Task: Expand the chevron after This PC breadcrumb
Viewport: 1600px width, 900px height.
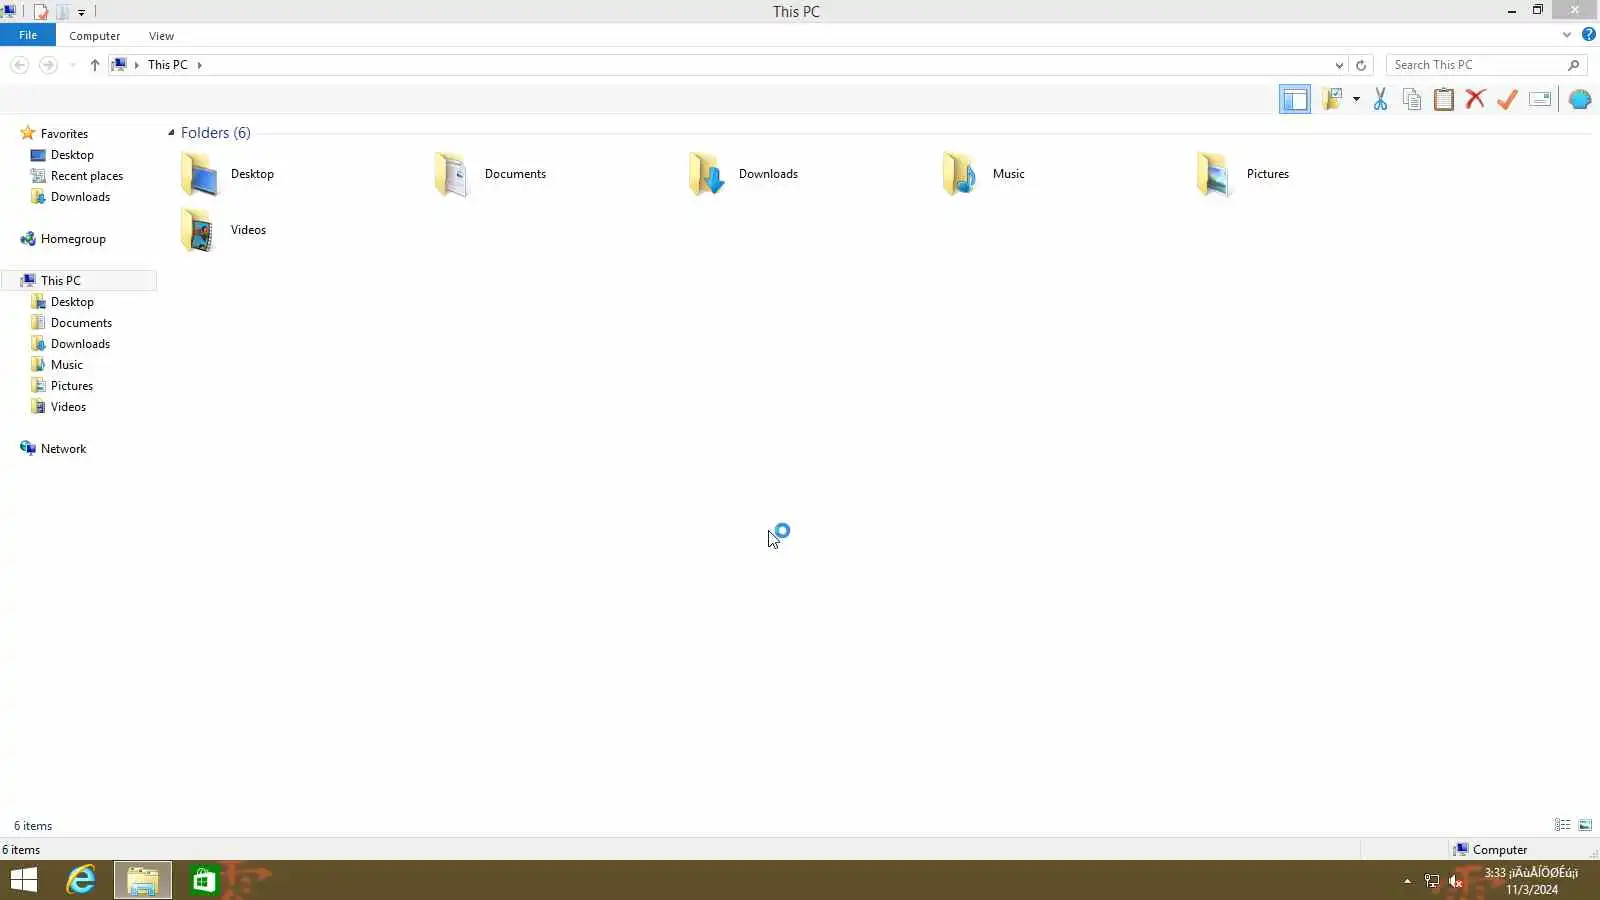Action: (x=199, y=65)
